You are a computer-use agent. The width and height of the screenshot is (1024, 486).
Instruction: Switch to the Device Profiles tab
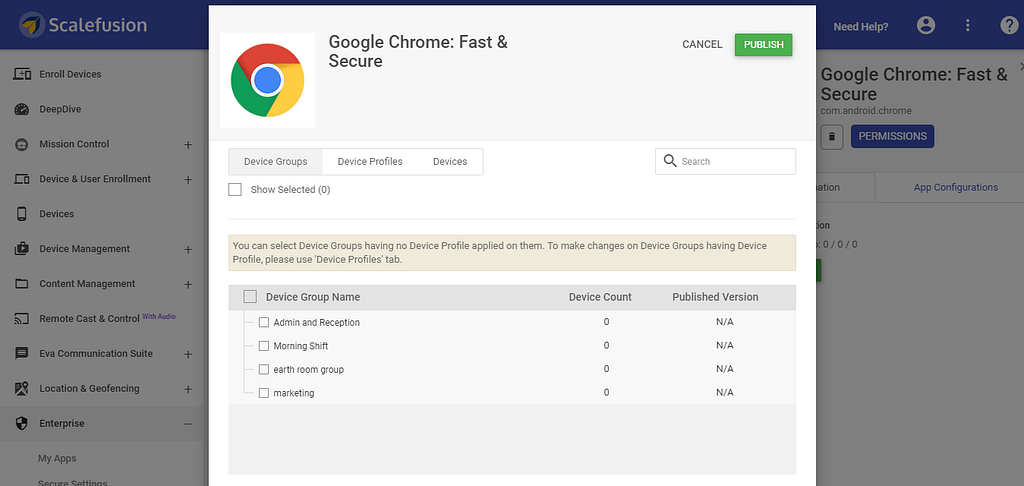[x=370, y=161]
